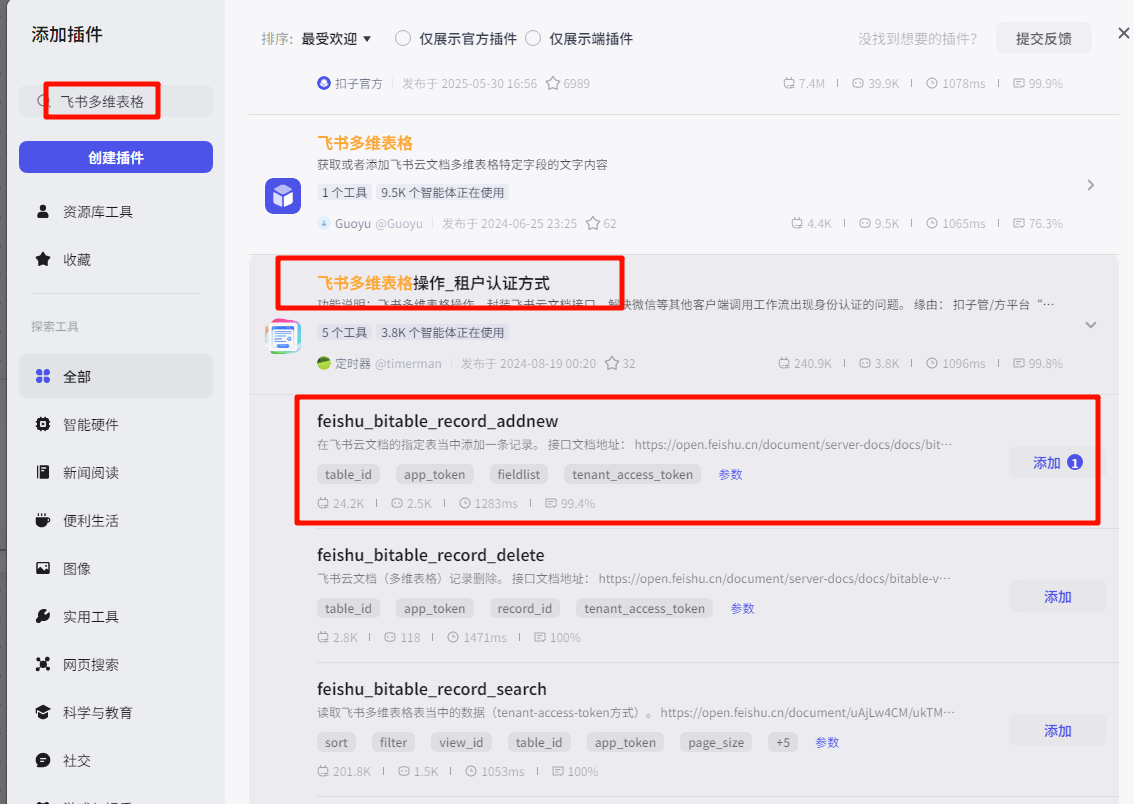Click the 资源库工具 person icon
This screenshot has width=1134, height=804.
coord(43,212)
